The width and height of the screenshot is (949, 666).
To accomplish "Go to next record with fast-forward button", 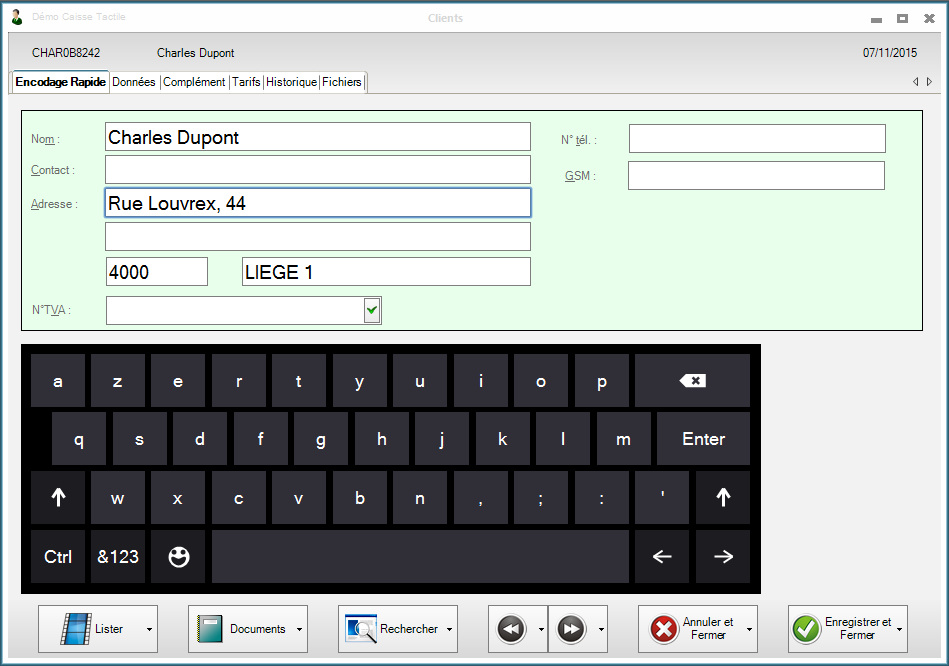I will 571,629.
